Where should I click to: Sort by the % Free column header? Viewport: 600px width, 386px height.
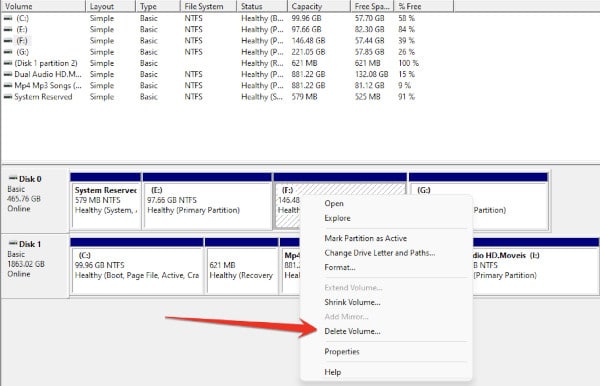424,6
